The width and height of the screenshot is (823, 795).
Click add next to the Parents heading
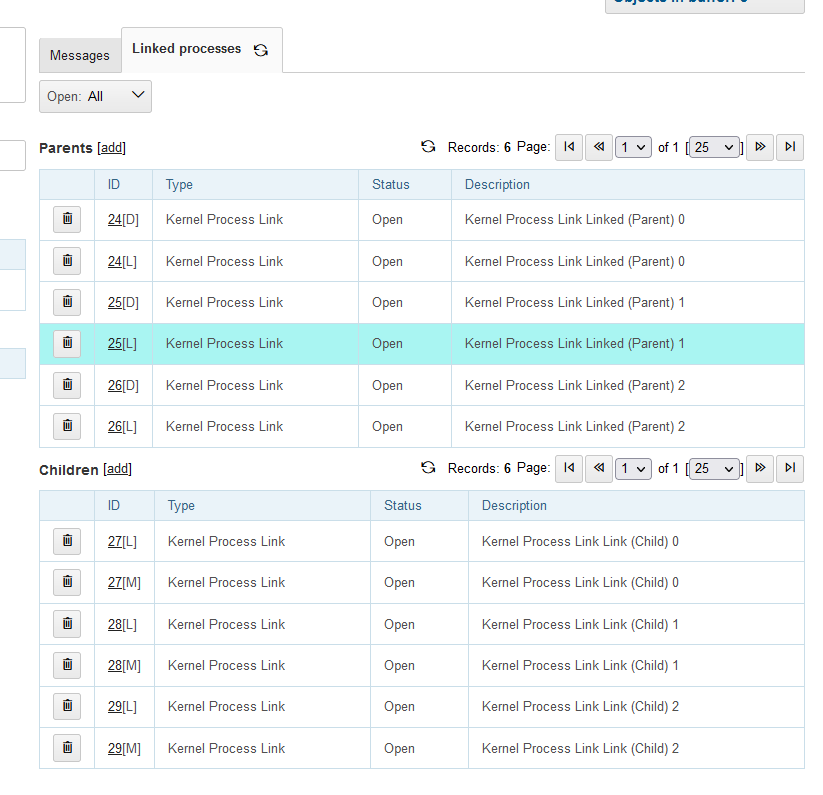111,147
